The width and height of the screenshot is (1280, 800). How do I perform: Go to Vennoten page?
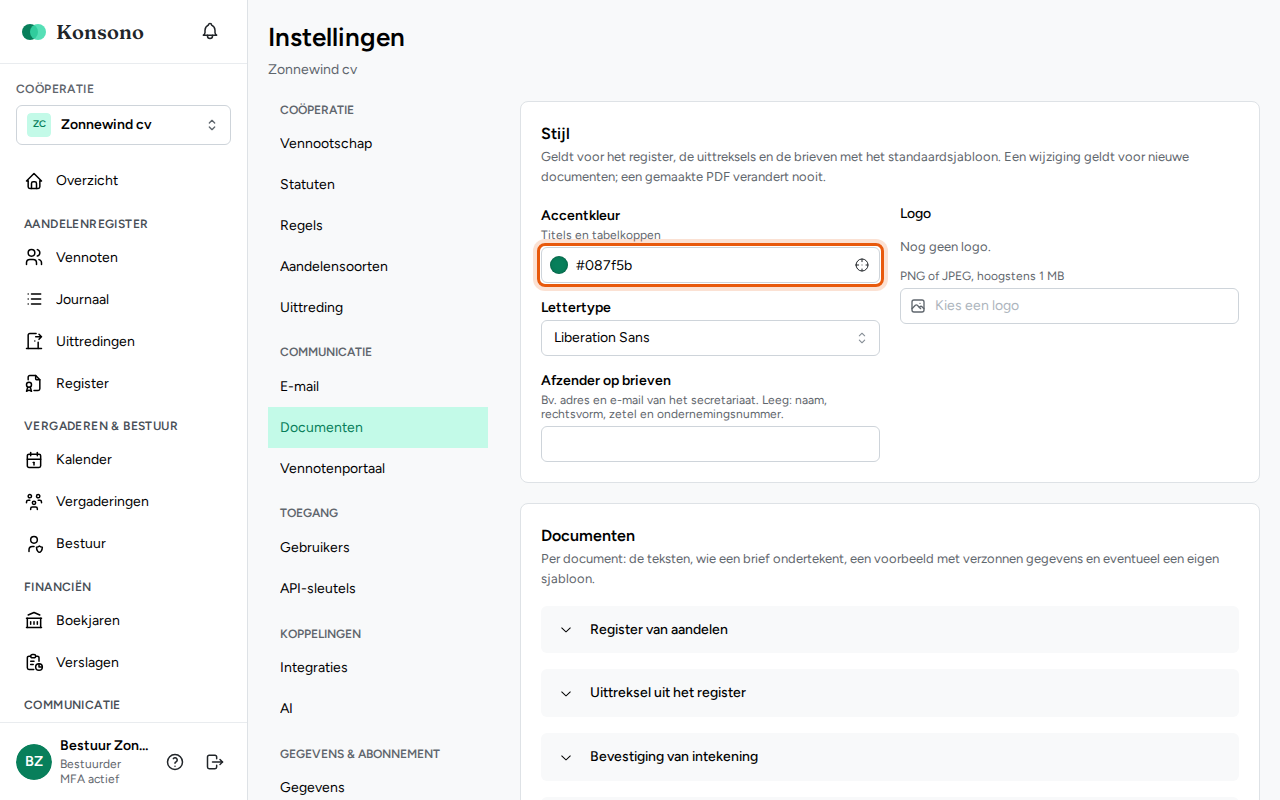click(x=123, y=258)
